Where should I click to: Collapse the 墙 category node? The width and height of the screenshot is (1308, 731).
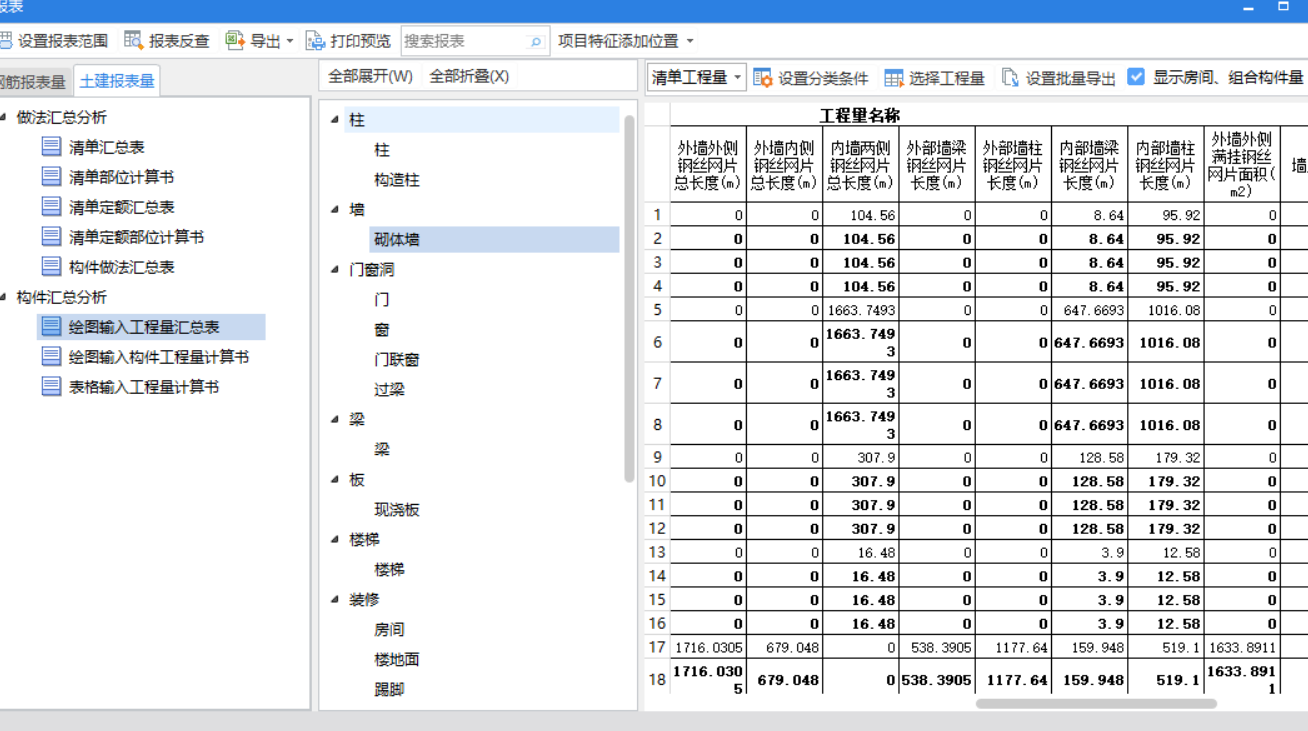(335, 210)
